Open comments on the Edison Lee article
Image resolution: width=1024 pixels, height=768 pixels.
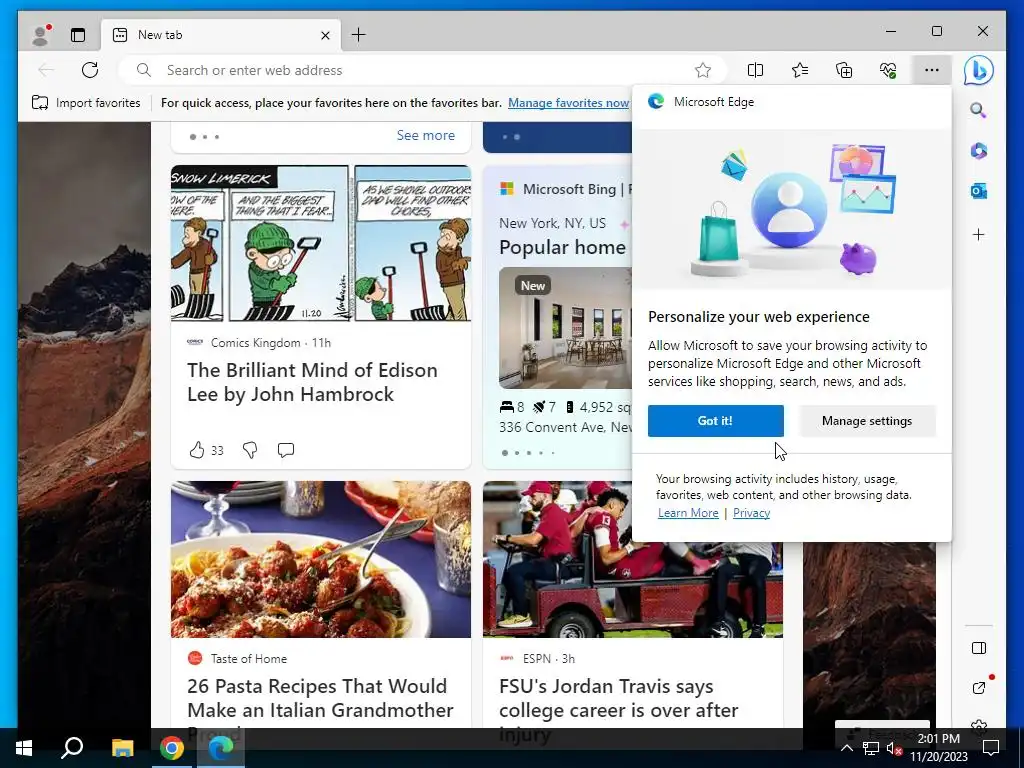(x=285, y=450)
